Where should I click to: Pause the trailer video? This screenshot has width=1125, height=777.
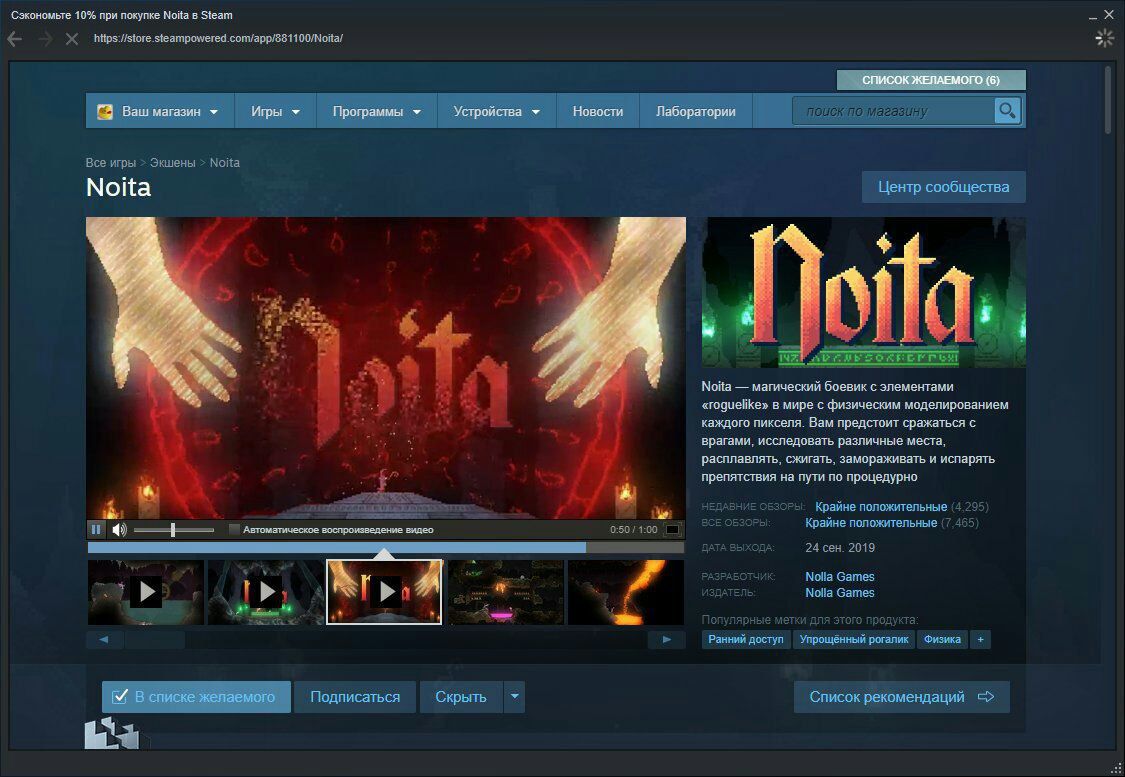click(96, 529)
